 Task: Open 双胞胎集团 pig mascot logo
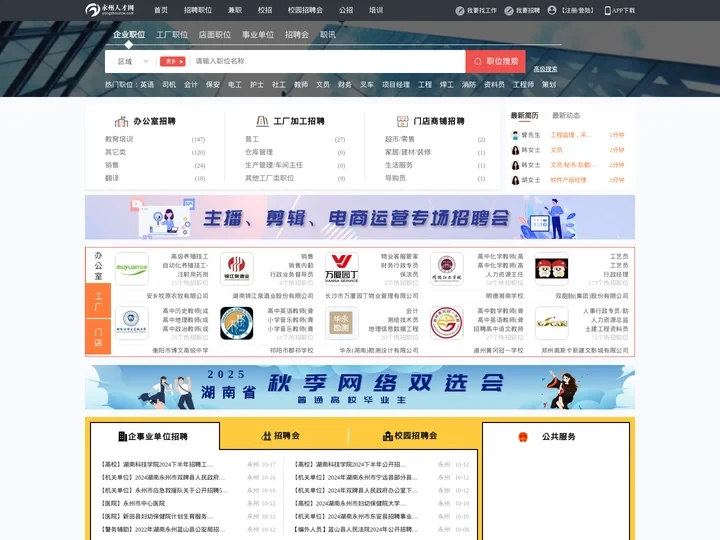coord(551,269)
